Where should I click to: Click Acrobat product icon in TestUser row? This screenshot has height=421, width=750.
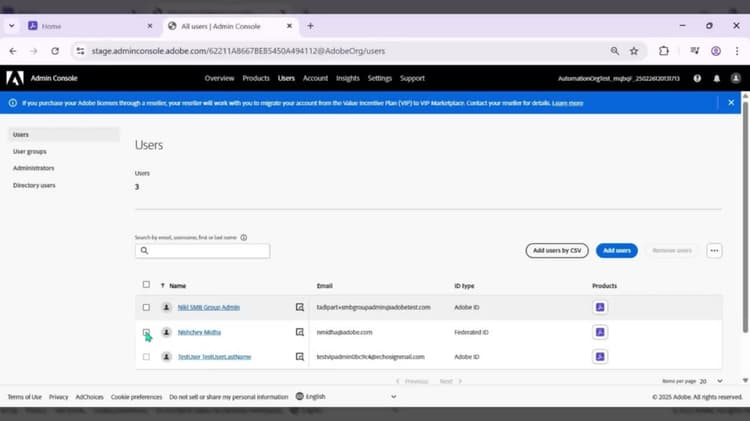600,356
